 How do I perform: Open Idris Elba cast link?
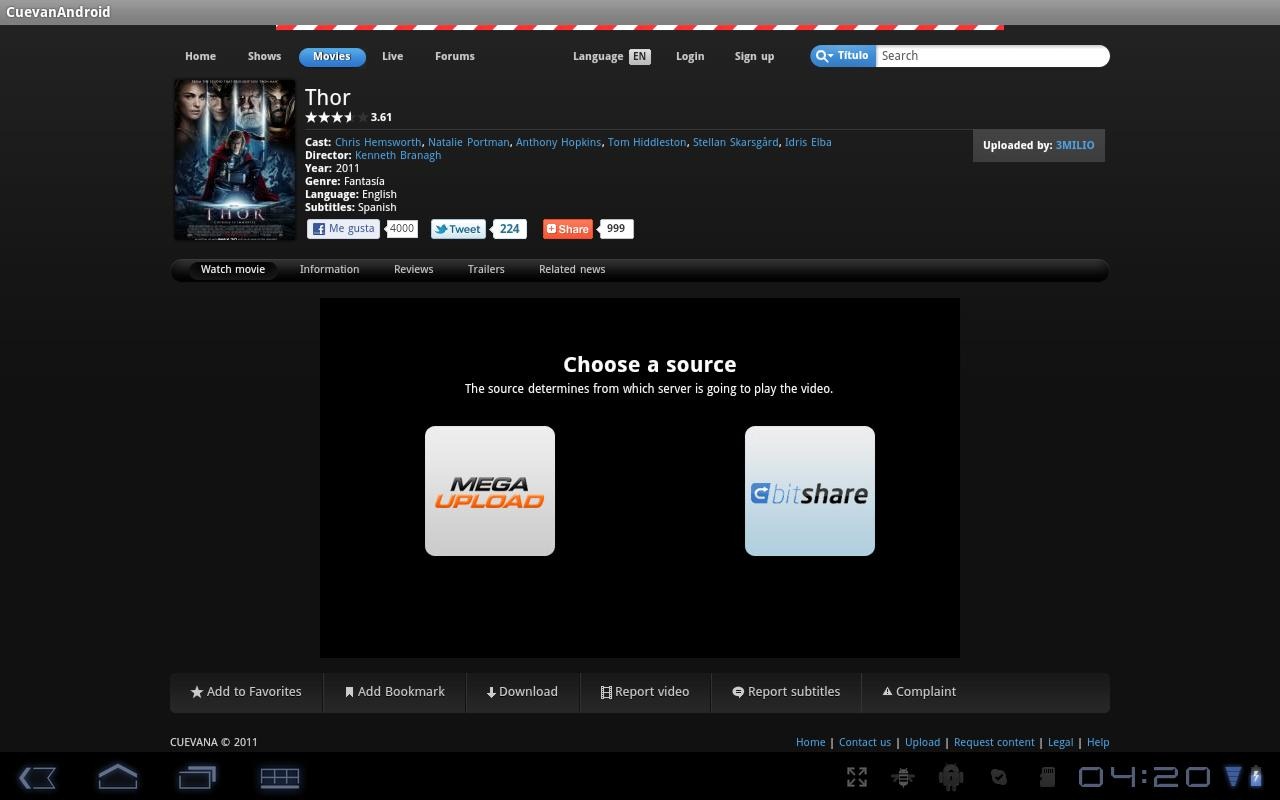tap(808, 142)
